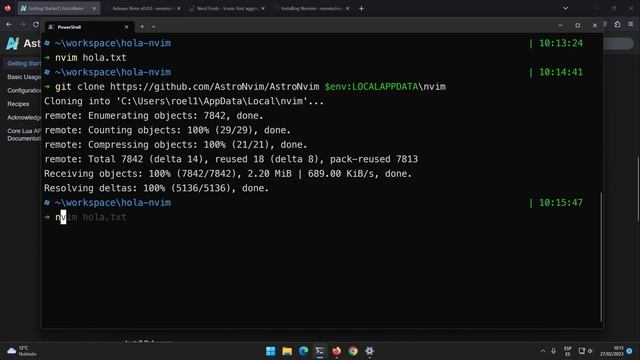
Task: Click the '10:14:41' timestamp in the terminal
Action: tap(561, 72)
